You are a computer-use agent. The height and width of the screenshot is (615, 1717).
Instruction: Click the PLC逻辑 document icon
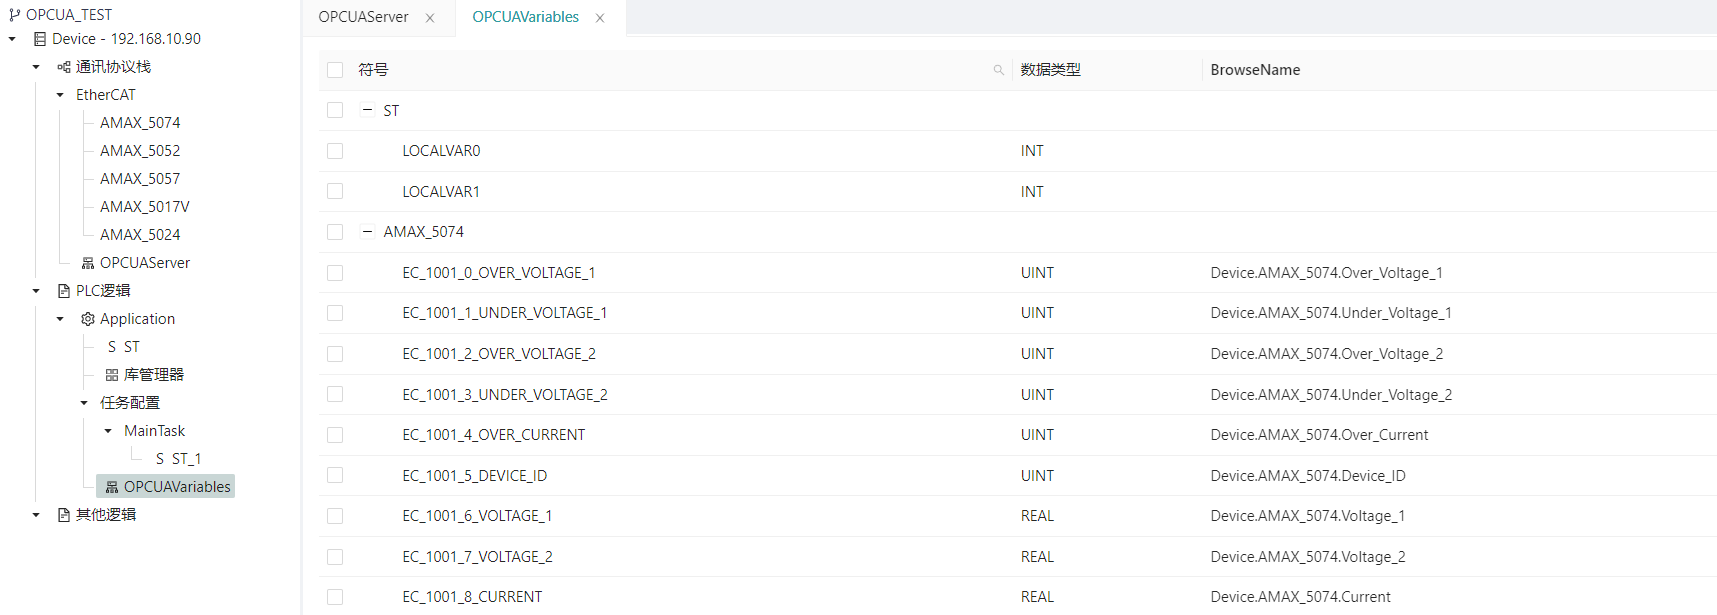tap(64, 291)
